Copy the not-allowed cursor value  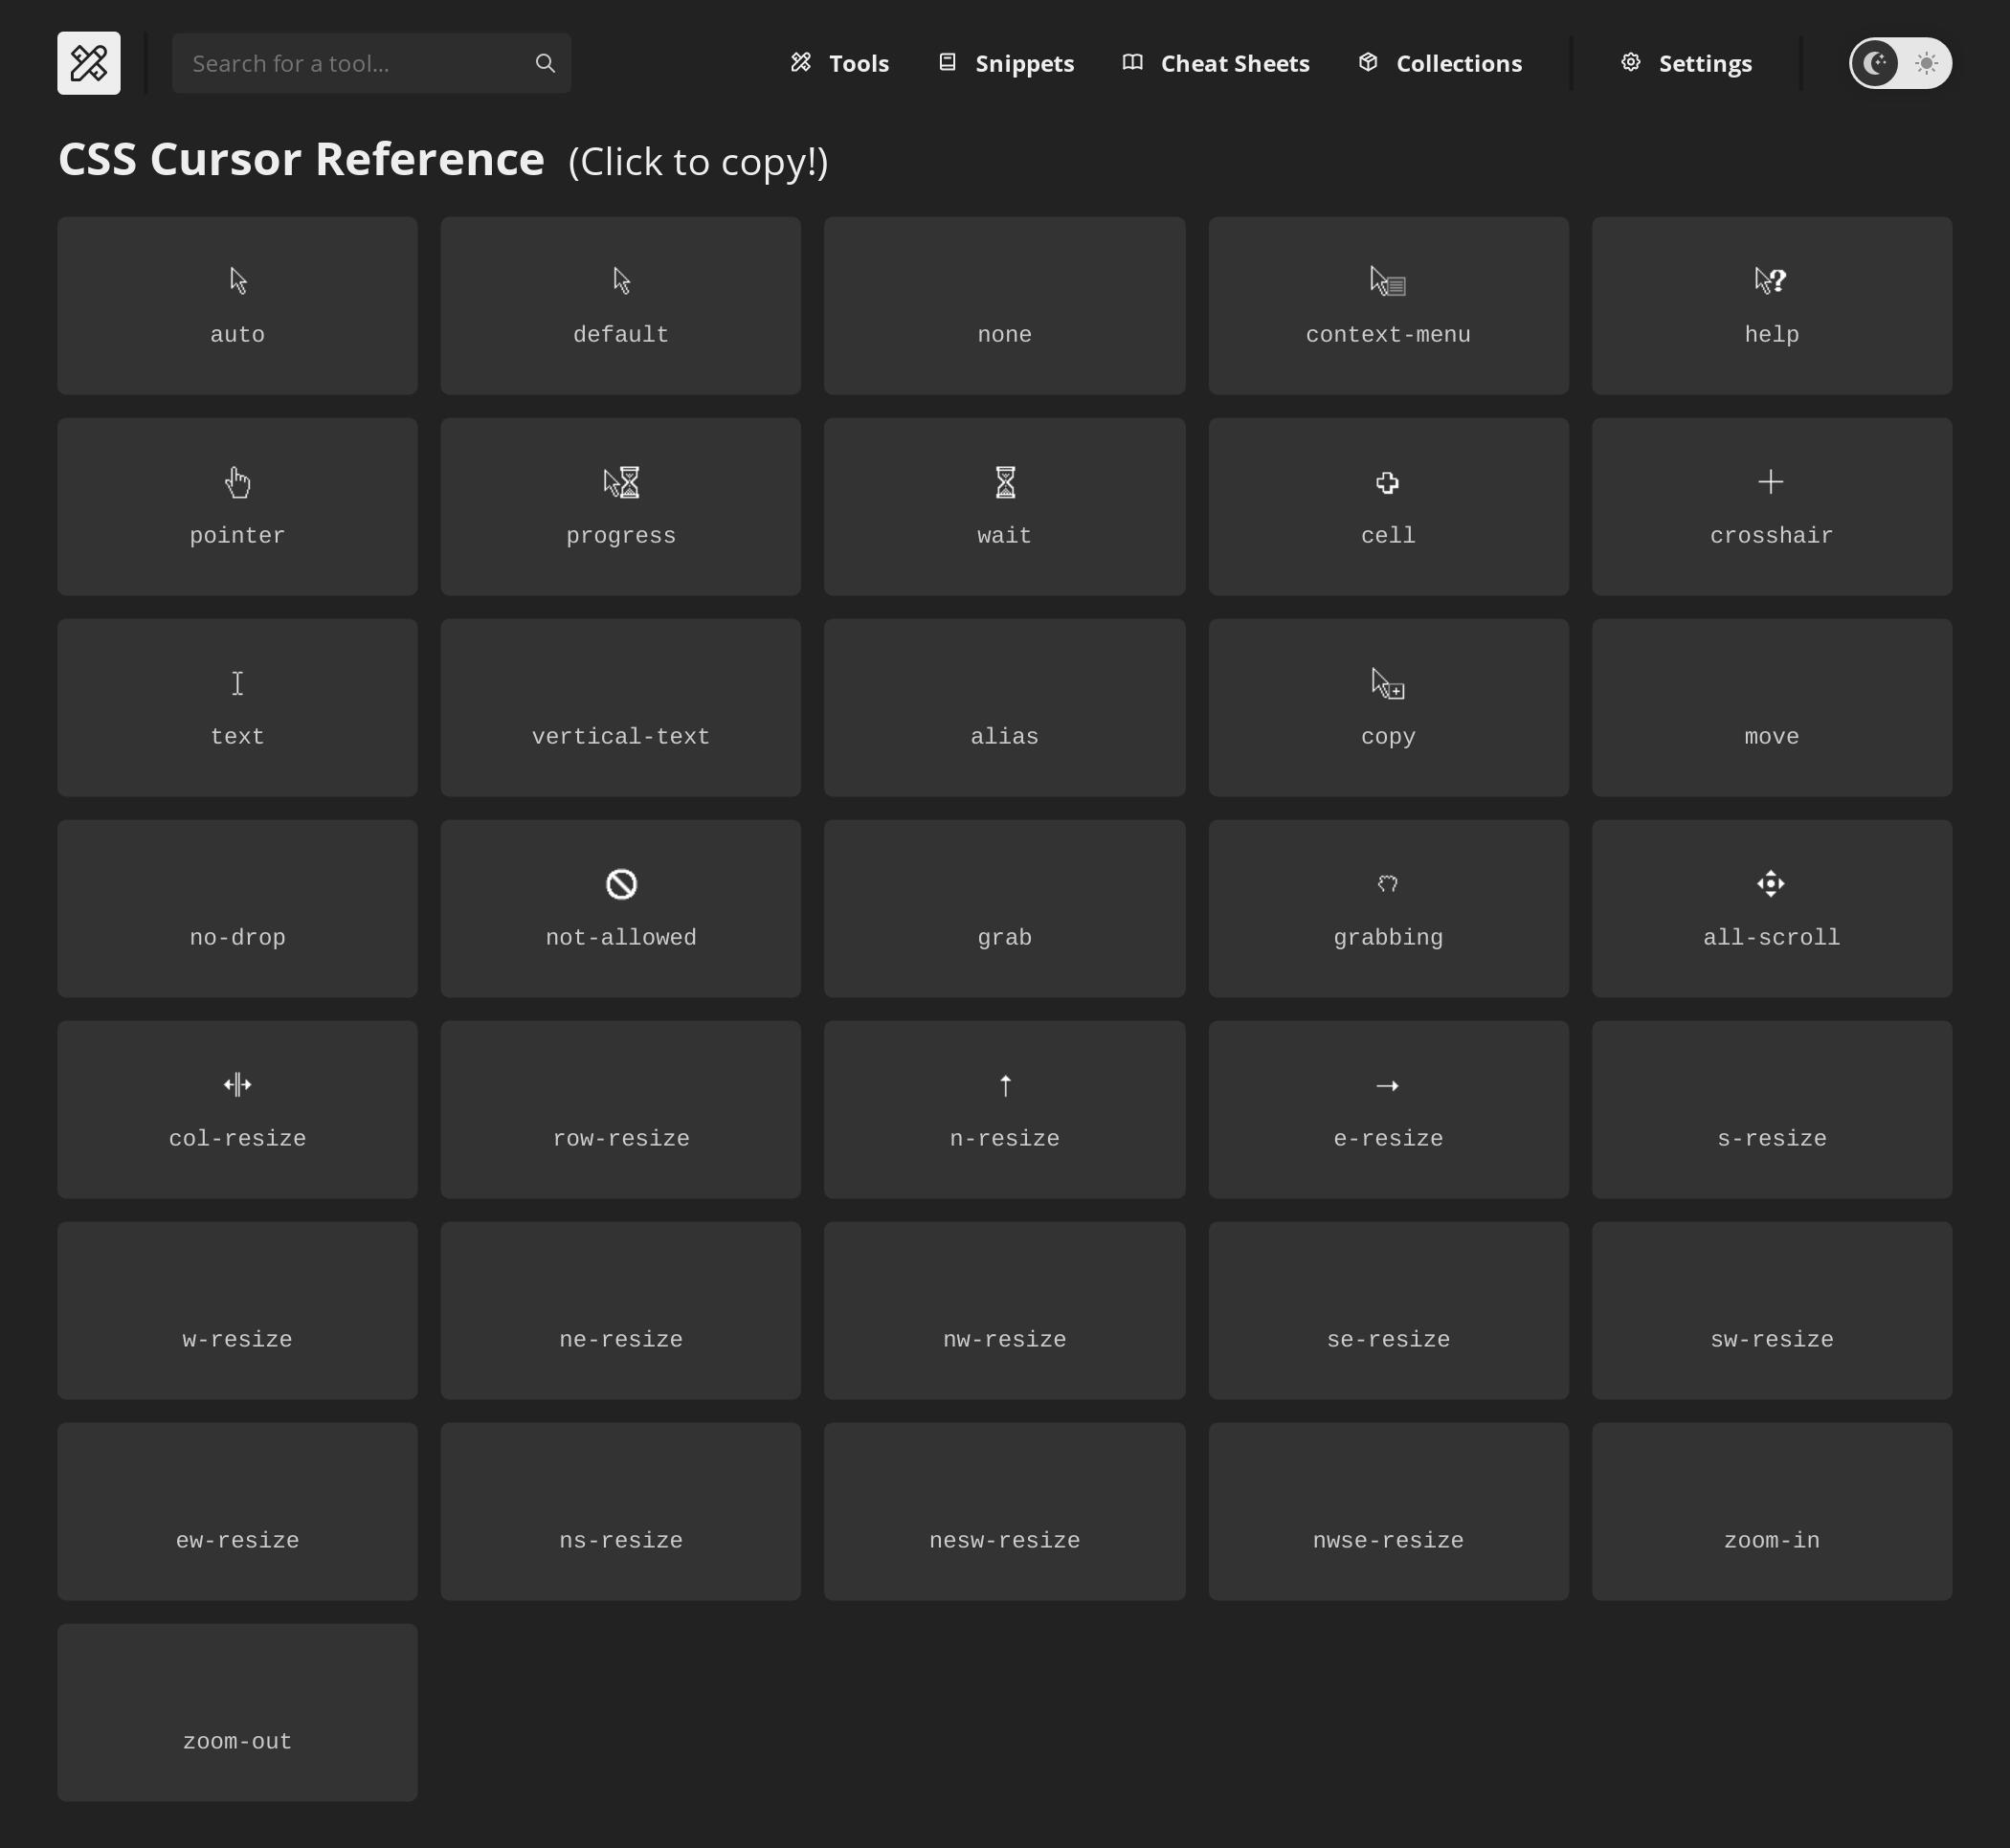pos(620,908)
